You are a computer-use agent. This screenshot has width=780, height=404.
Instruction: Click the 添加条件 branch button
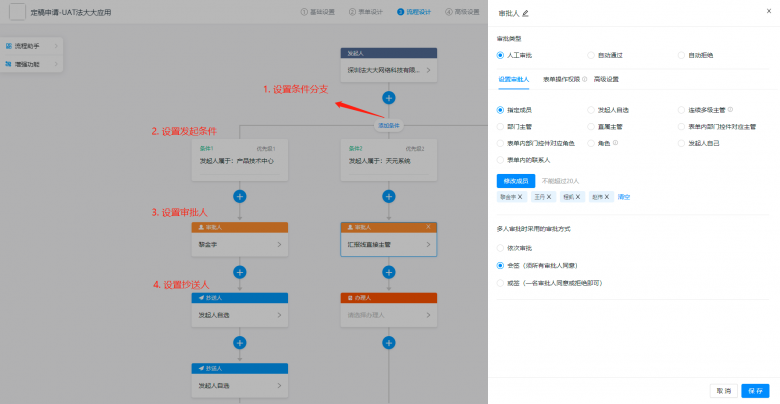coord(389,126)
